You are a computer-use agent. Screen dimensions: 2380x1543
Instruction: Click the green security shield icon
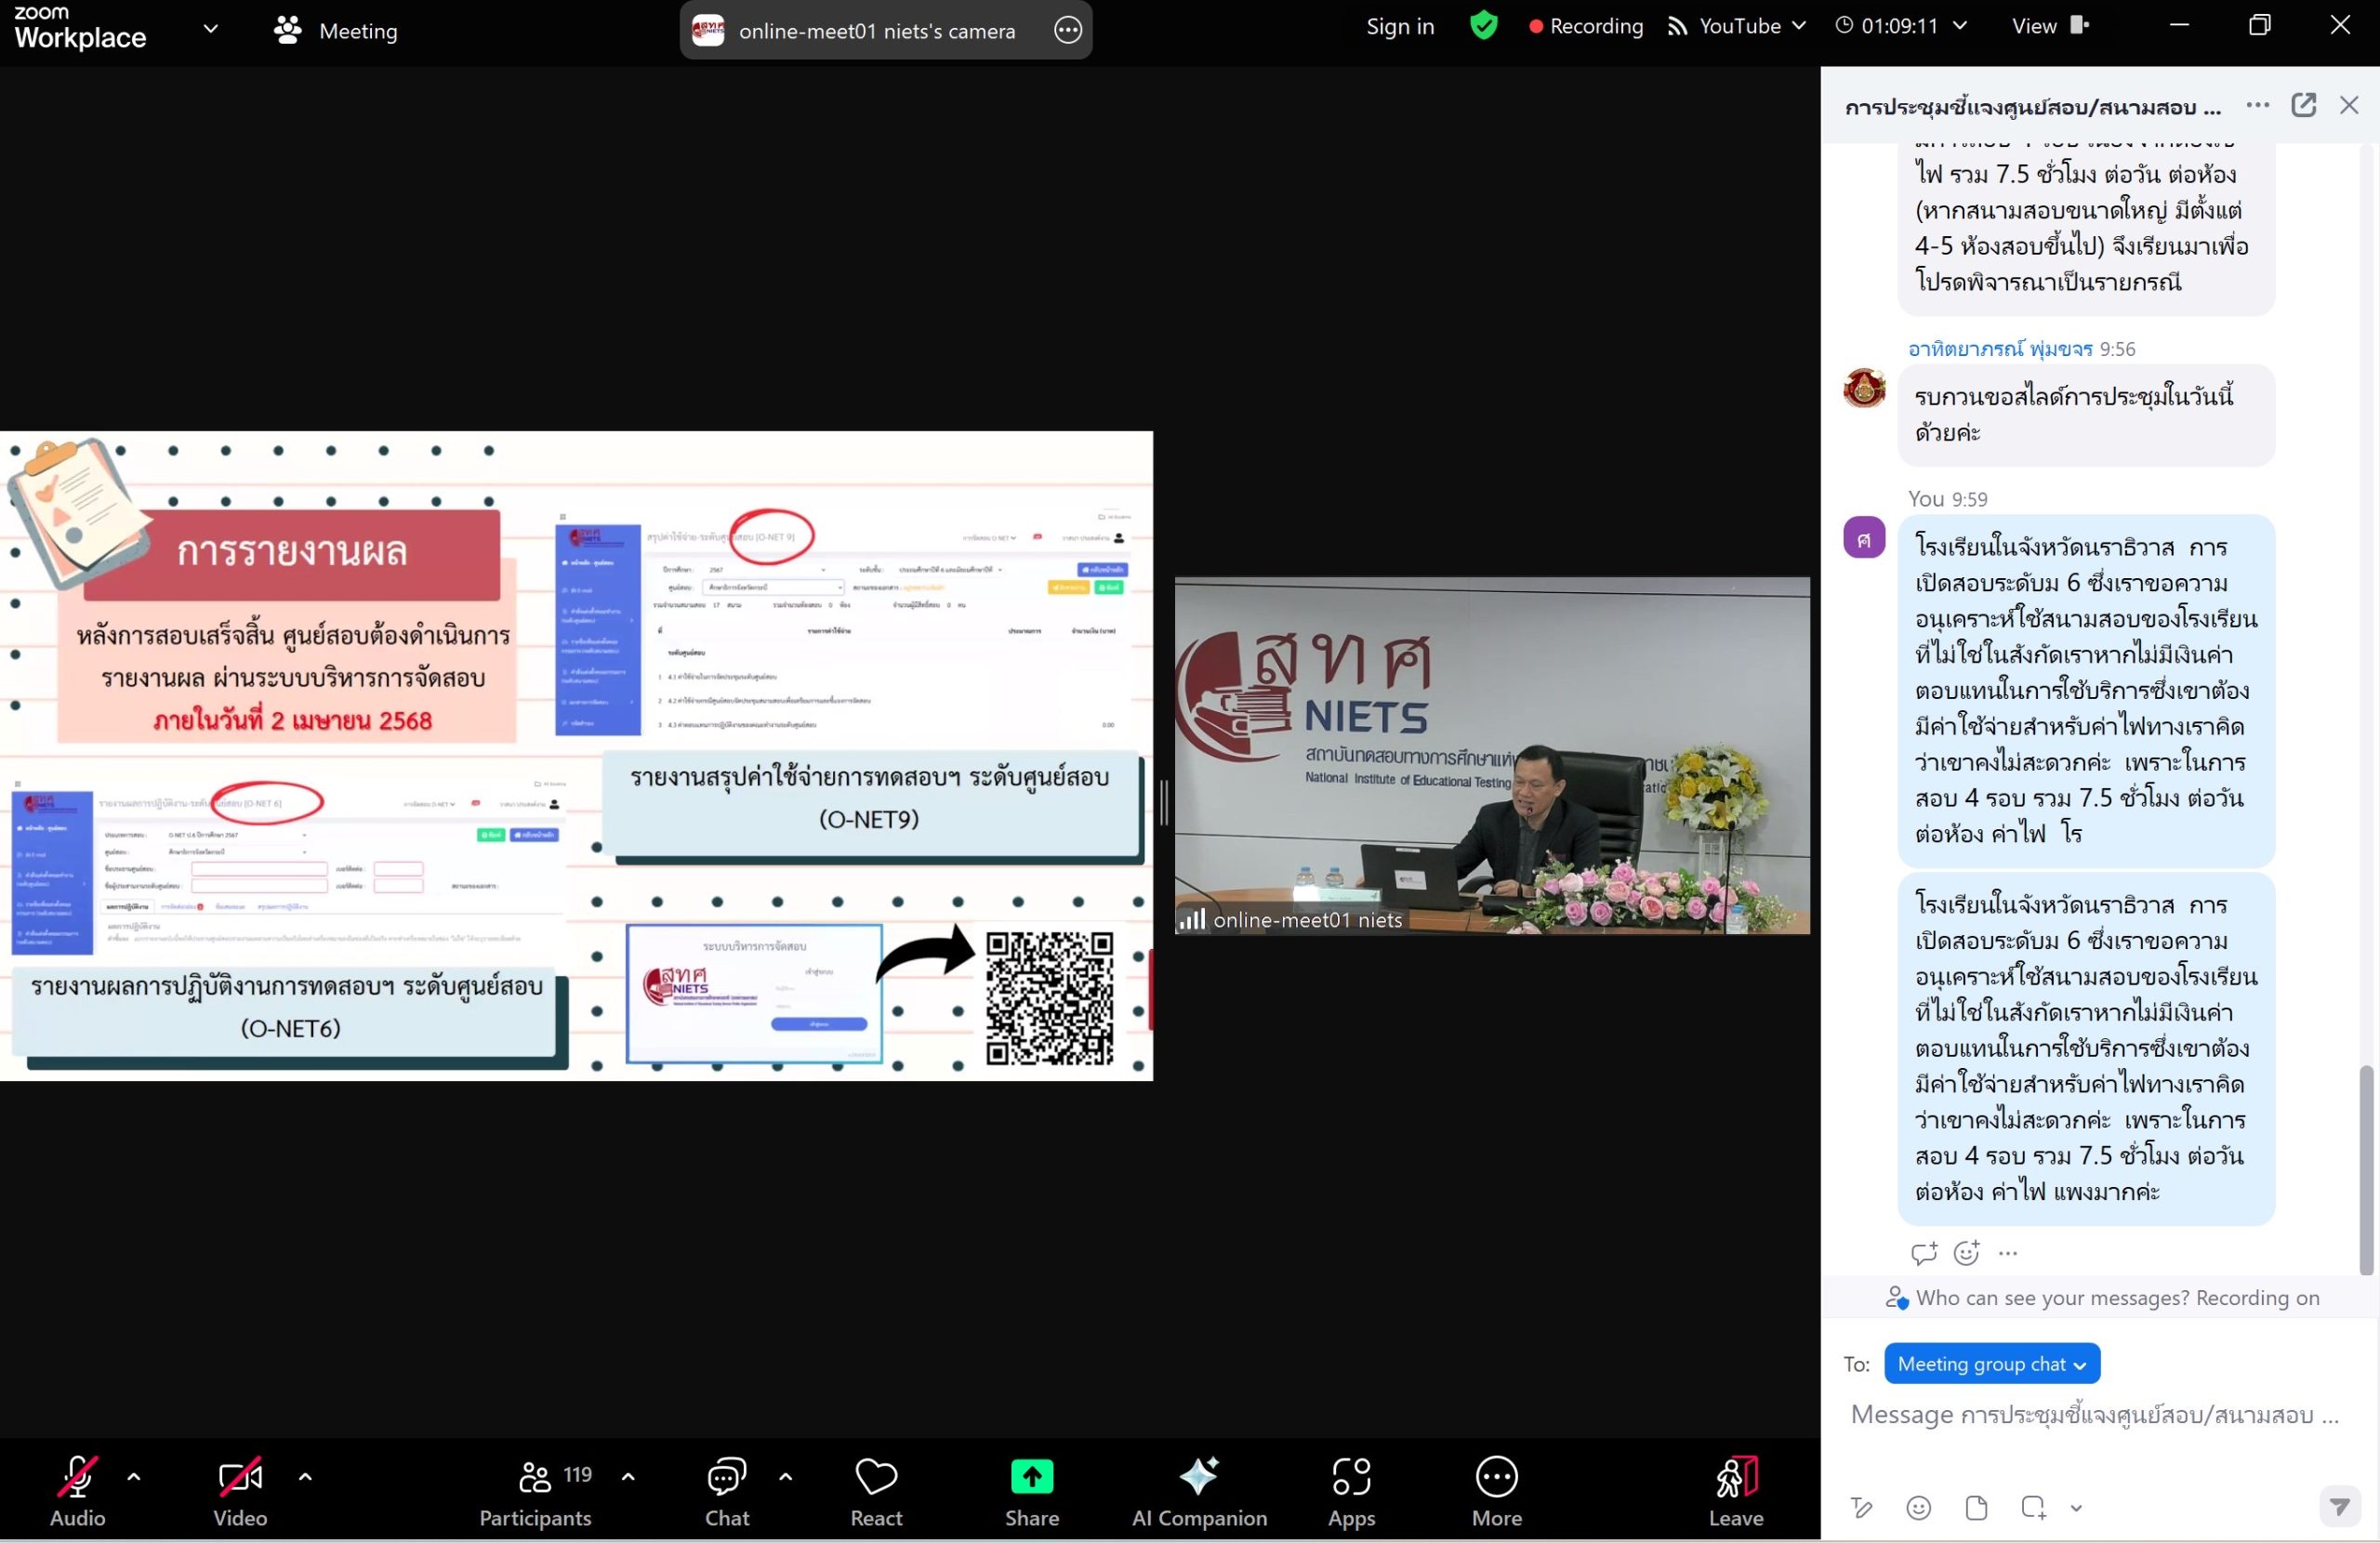tap(1484, 25)
